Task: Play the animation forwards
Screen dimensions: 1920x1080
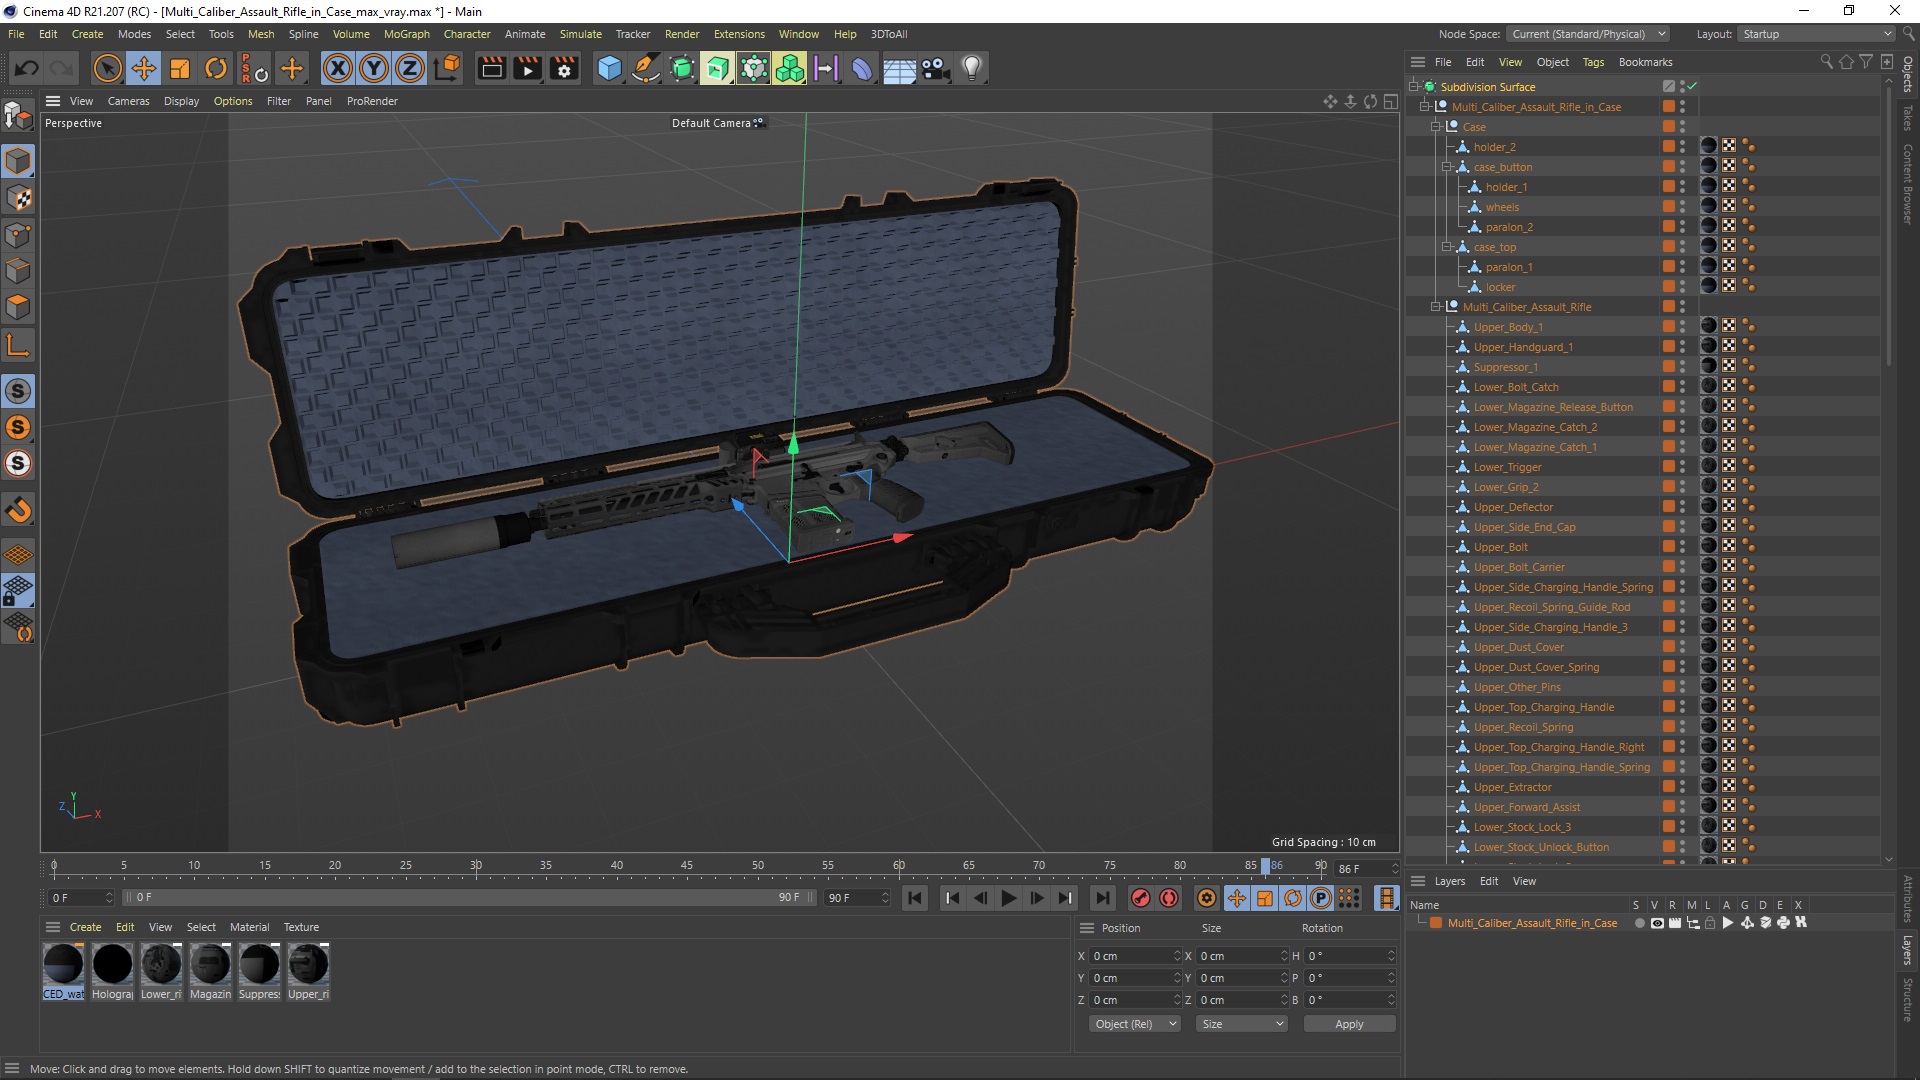Action: coord(1009,898)
